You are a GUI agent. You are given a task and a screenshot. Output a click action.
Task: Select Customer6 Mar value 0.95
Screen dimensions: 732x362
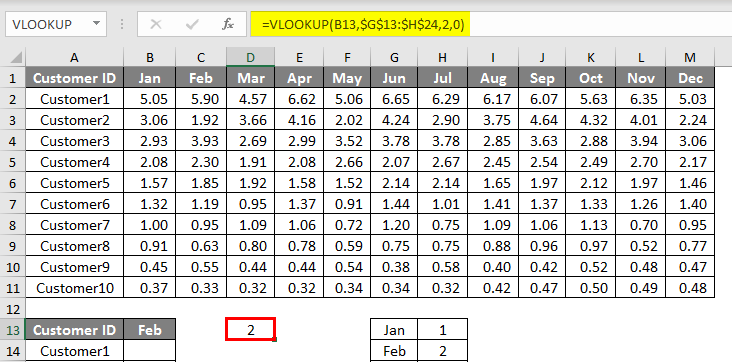coord(251,204)
